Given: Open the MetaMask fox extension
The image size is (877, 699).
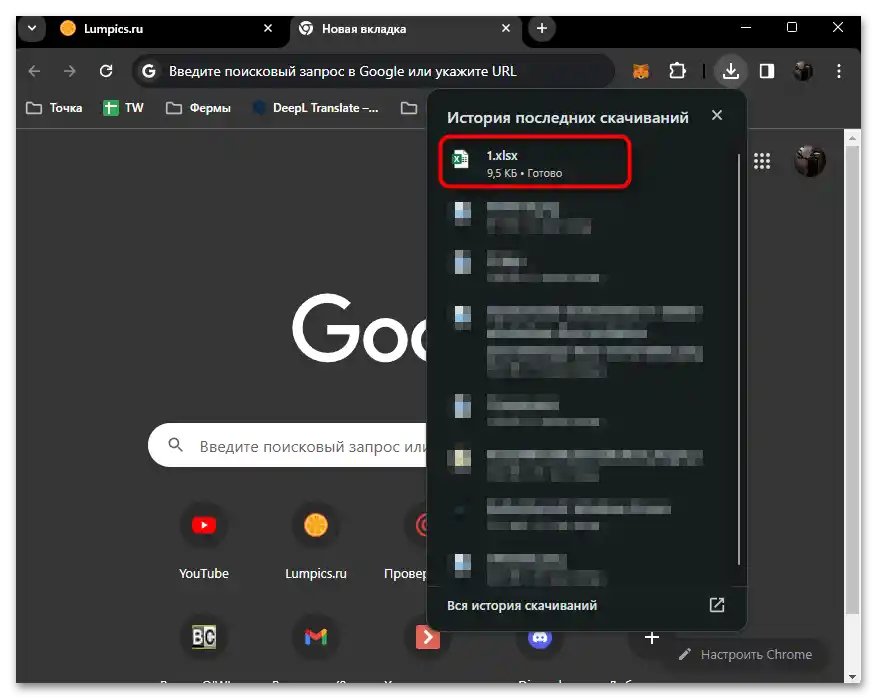Looking at the screenshot, I should point(640,71).
